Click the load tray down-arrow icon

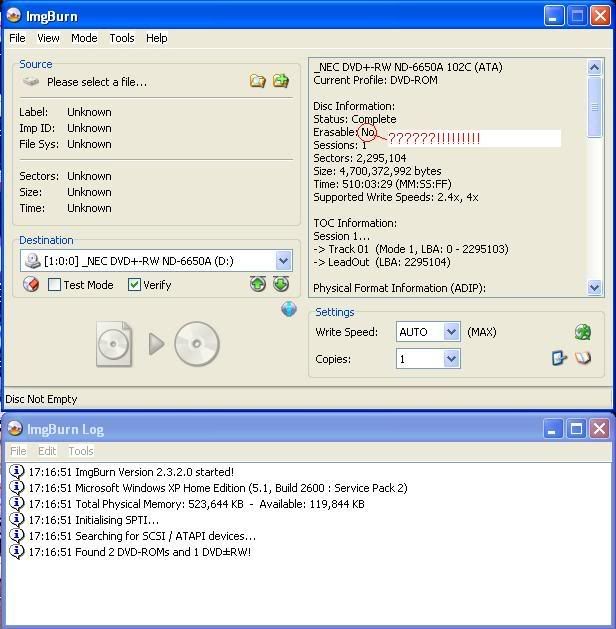tap(281, 284)
